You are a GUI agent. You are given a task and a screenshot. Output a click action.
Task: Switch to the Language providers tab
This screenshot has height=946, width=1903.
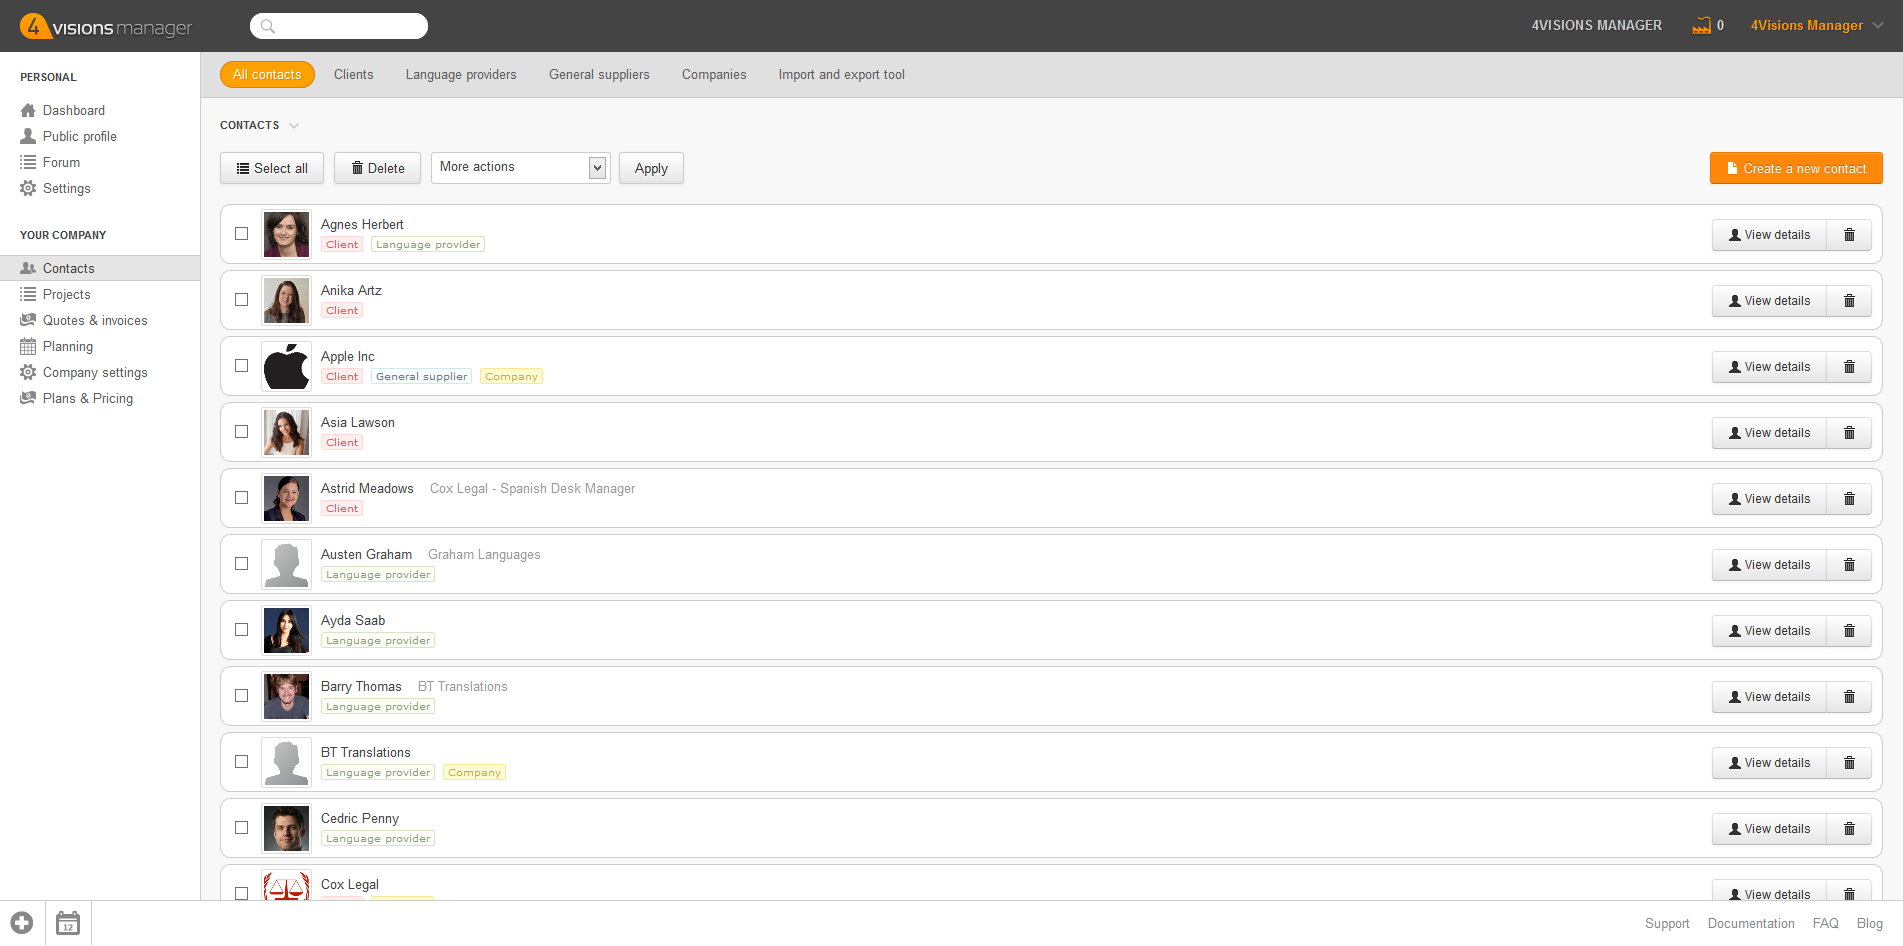tap(461, 75)
